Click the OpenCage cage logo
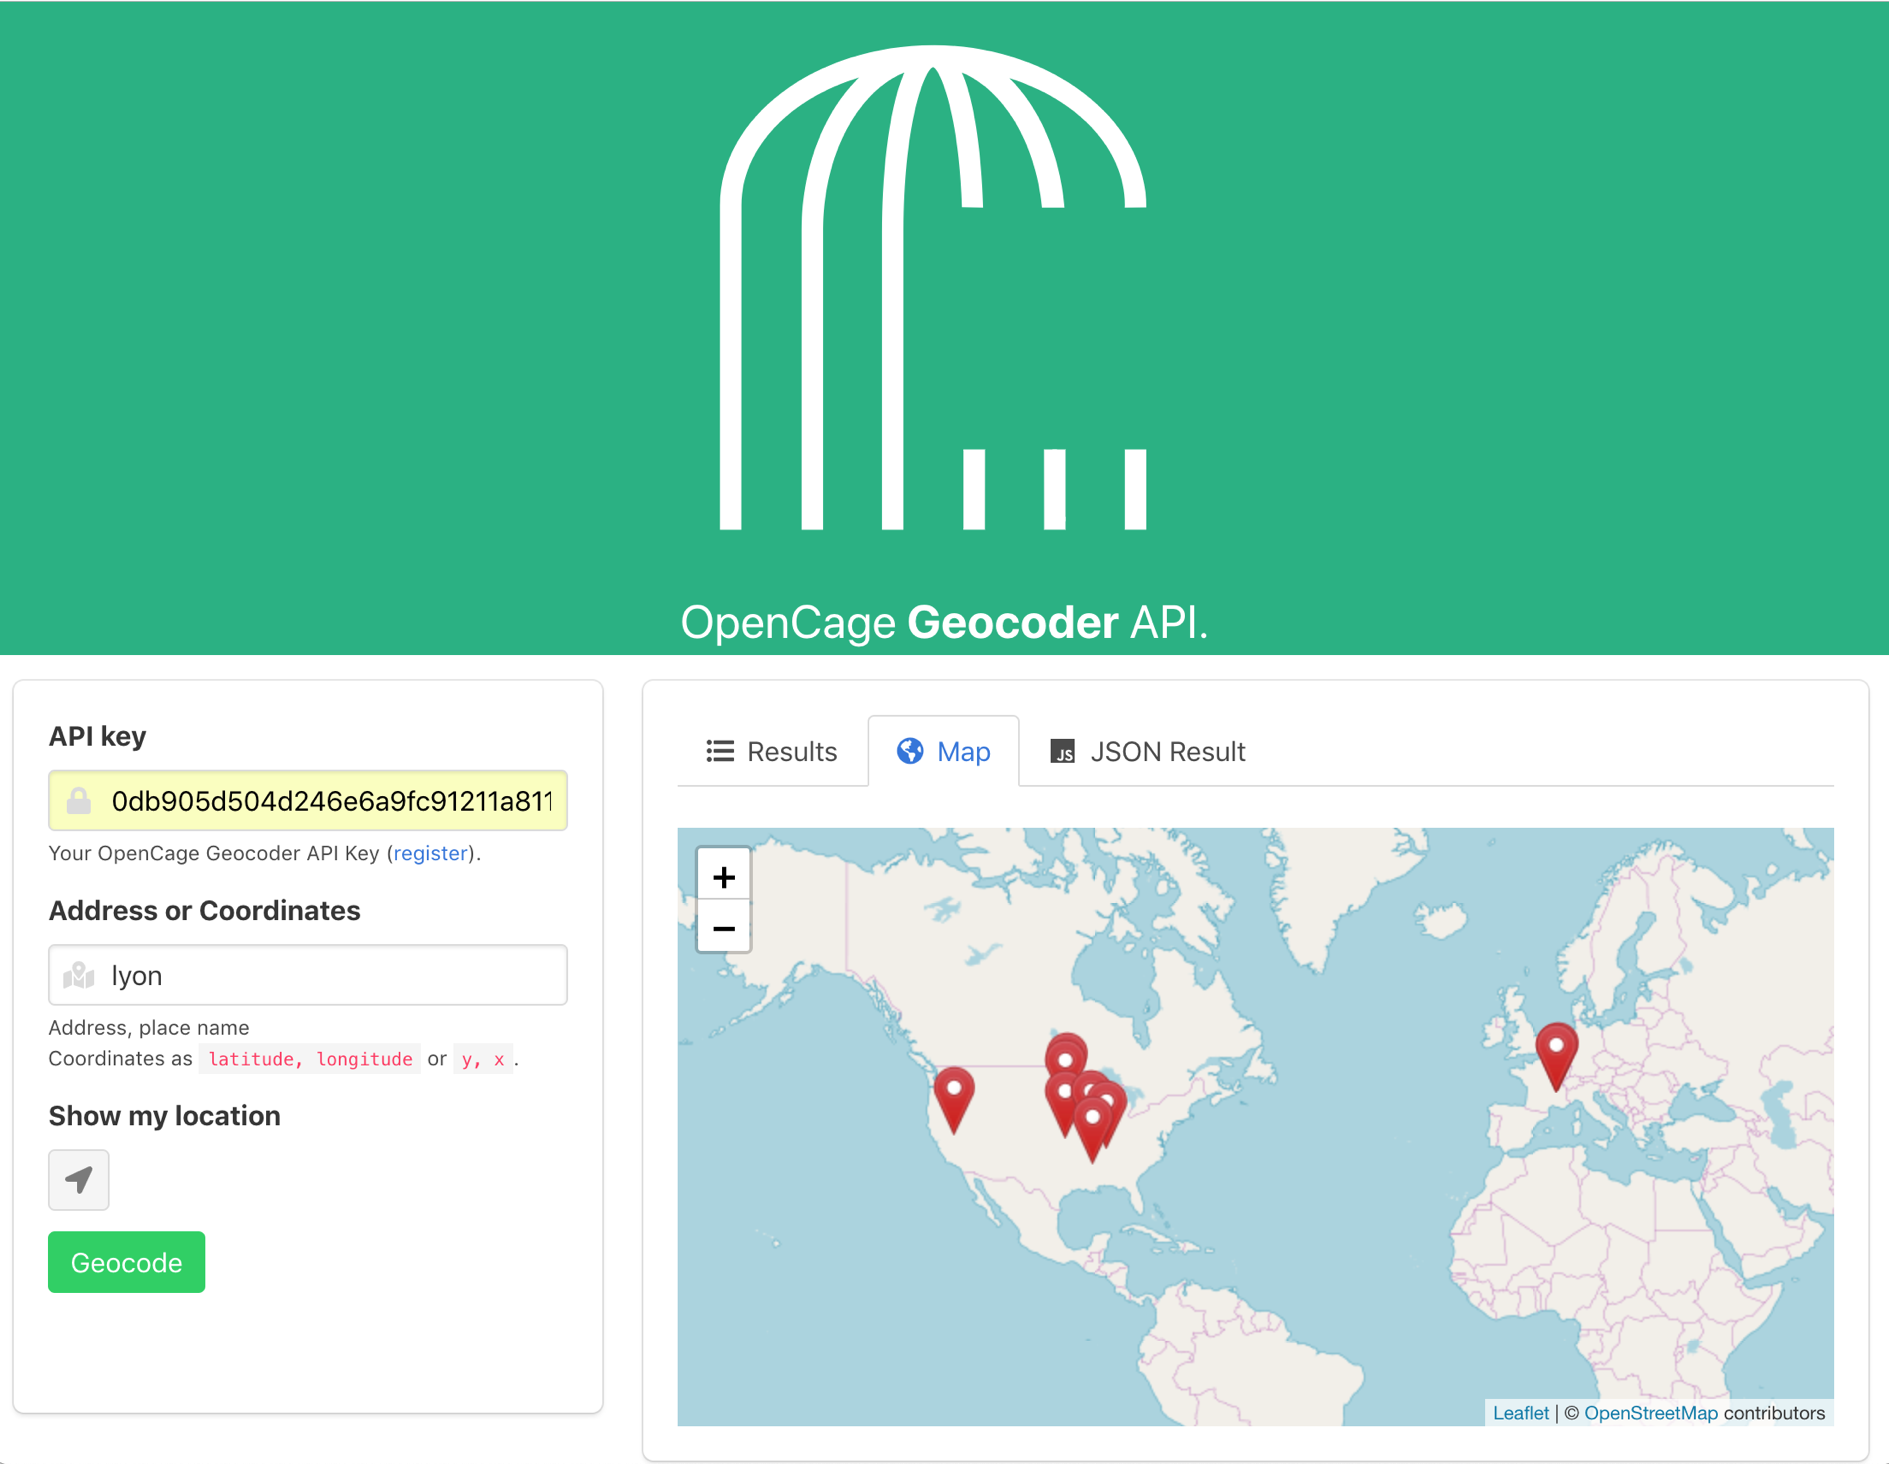The height and width of the screenshot is (1464, 1889). tap(933, 287)
